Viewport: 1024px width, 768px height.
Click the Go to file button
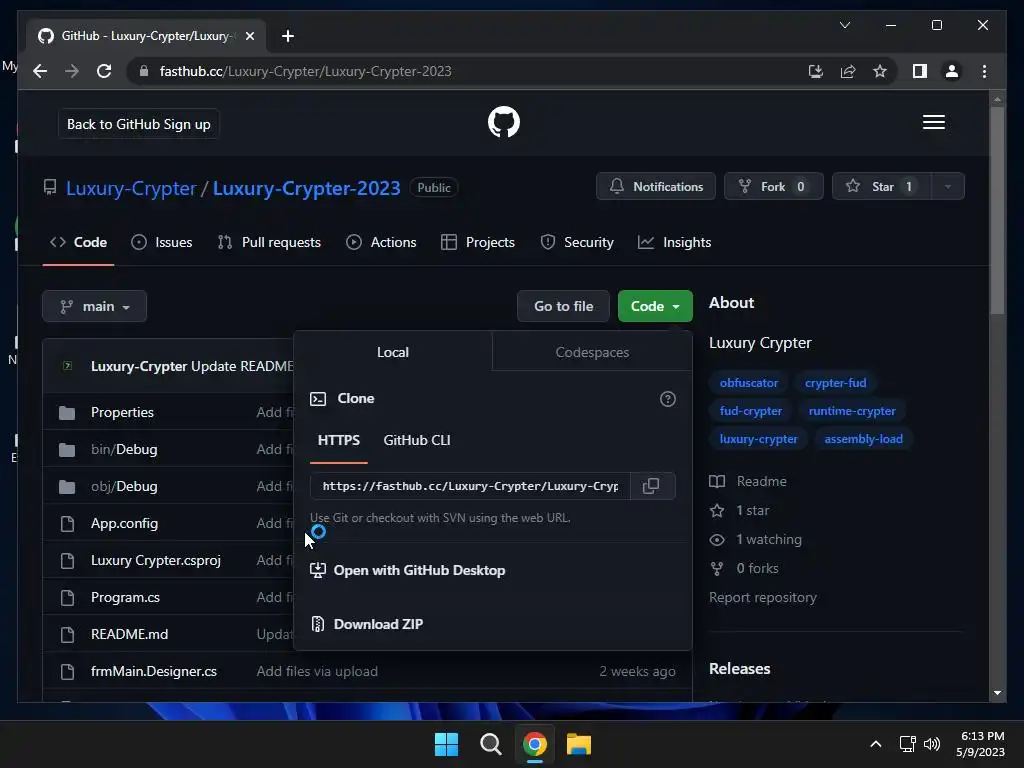(564, 306)
